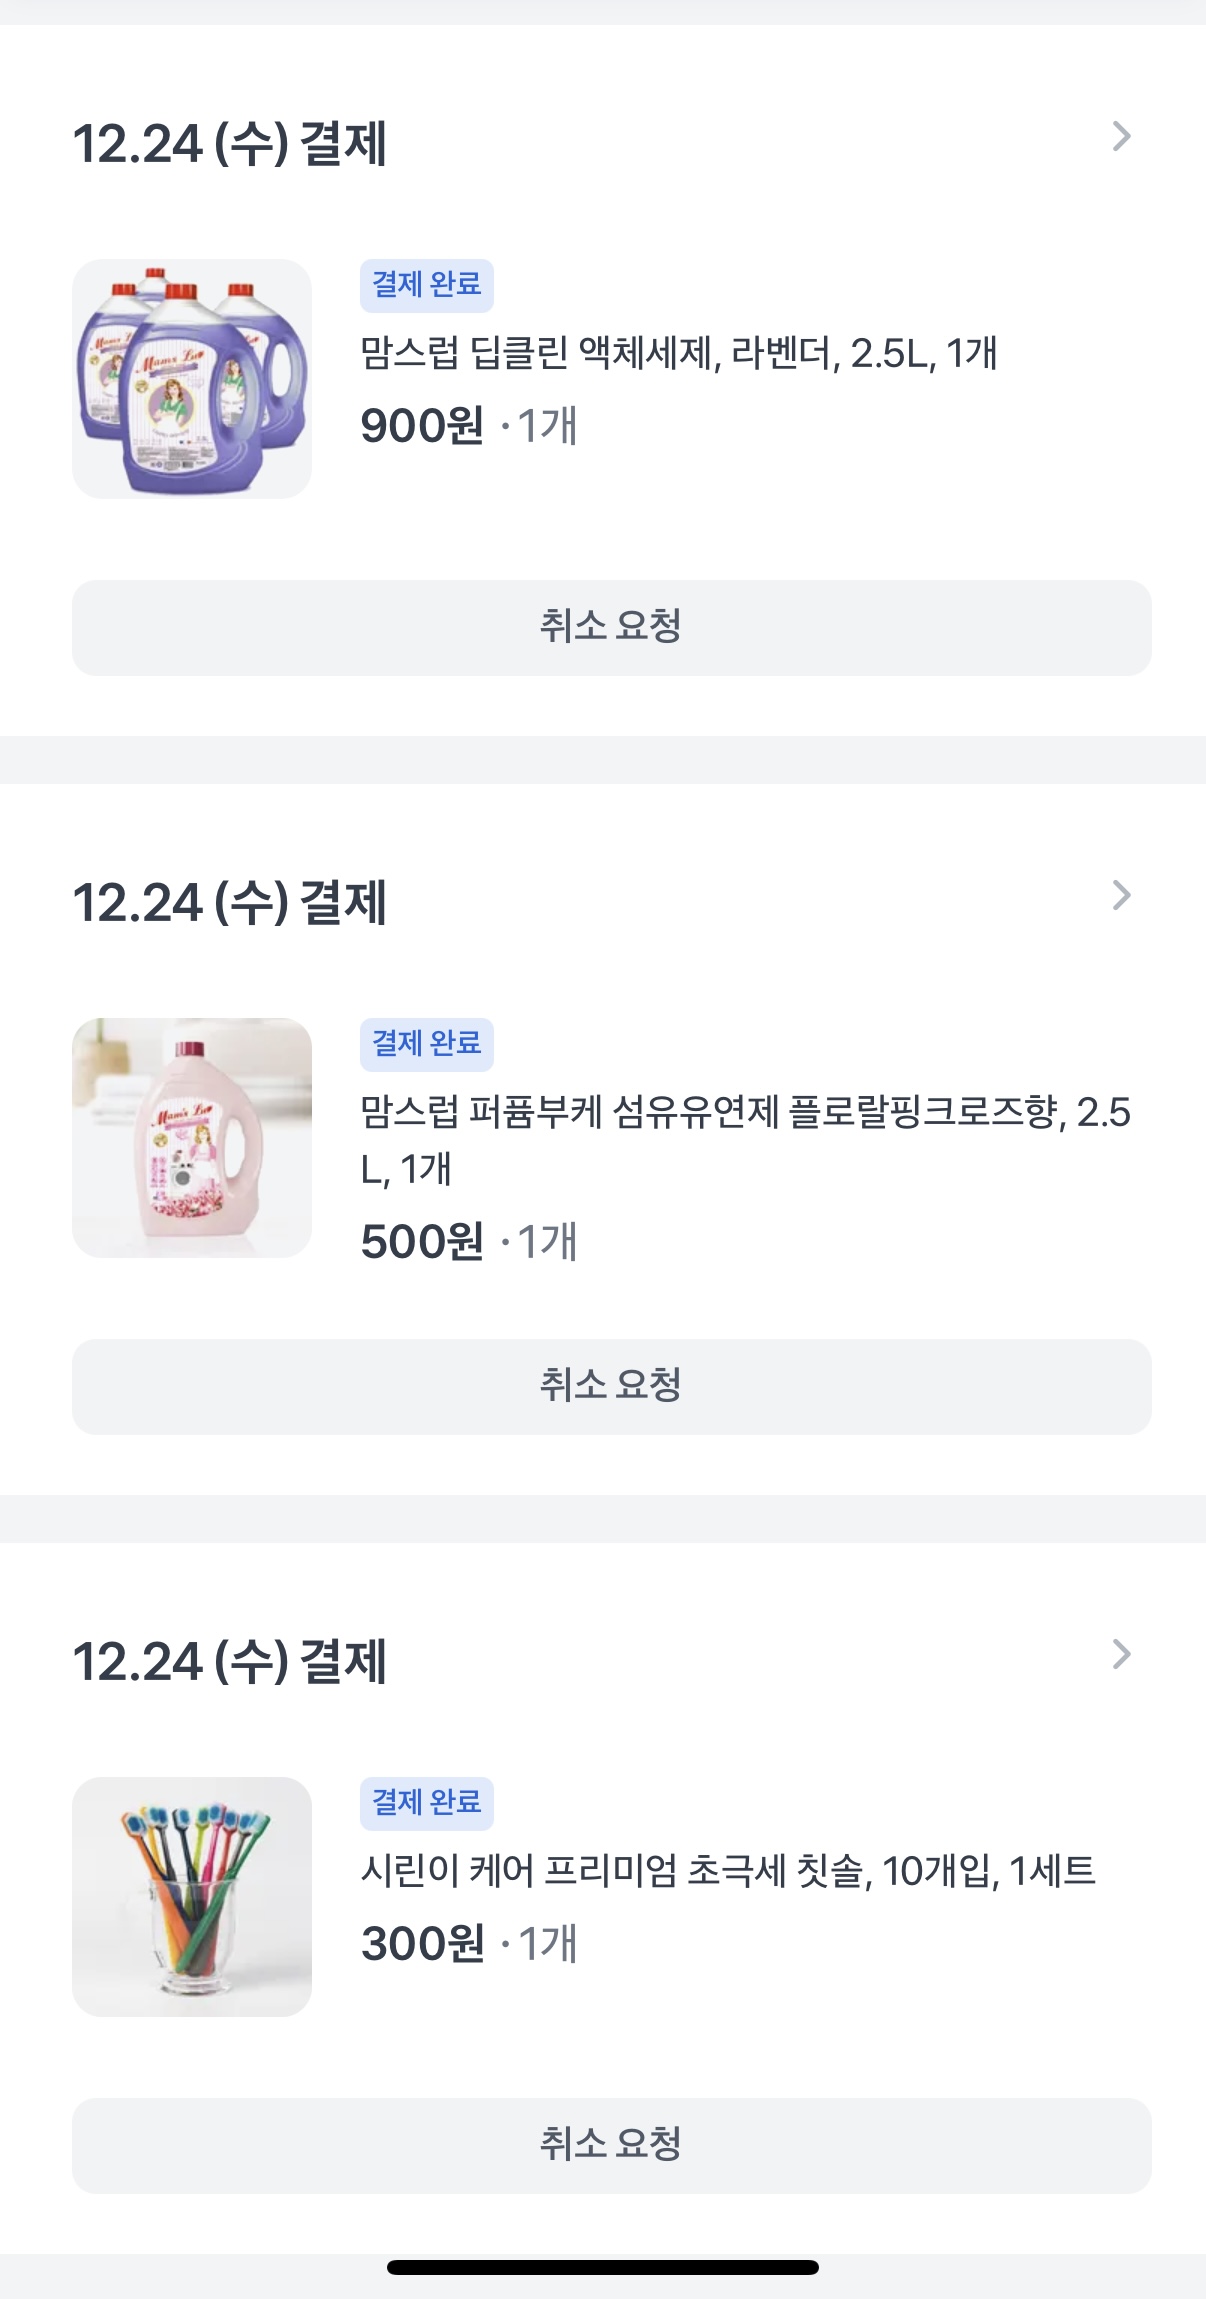Click 결제 완료 badge on toothbrush order
This screenshot has width=1206, height=2299.
coord(427,1803)
